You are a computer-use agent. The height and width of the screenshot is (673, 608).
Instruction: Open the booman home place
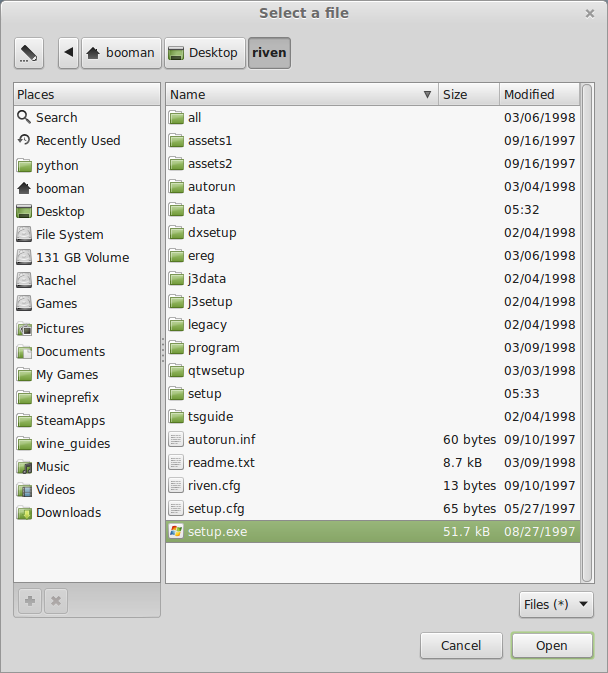87,188
